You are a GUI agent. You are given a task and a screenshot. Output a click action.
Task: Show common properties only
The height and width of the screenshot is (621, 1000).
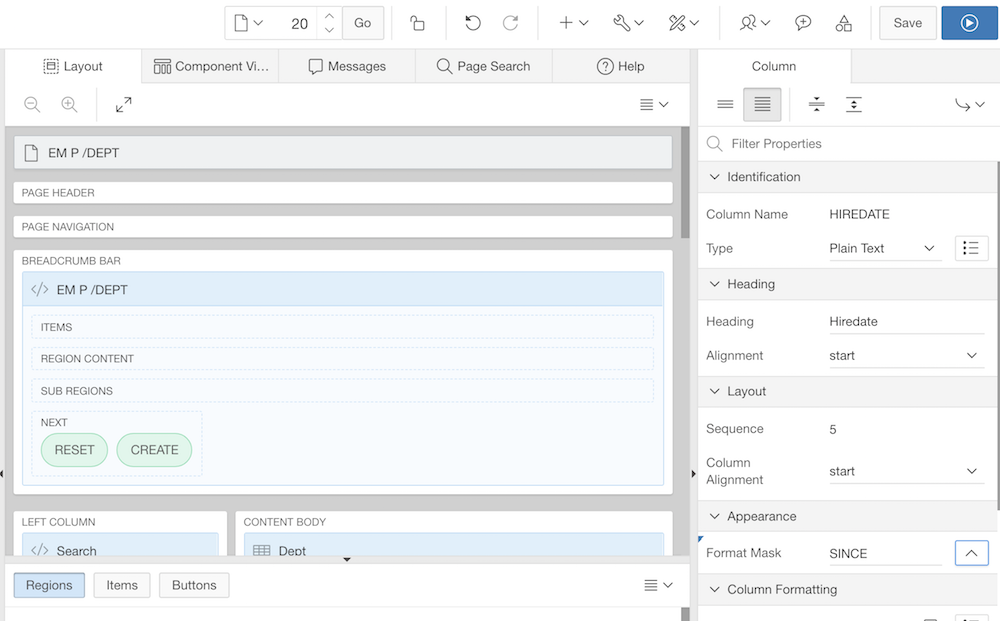coord(725,104)
